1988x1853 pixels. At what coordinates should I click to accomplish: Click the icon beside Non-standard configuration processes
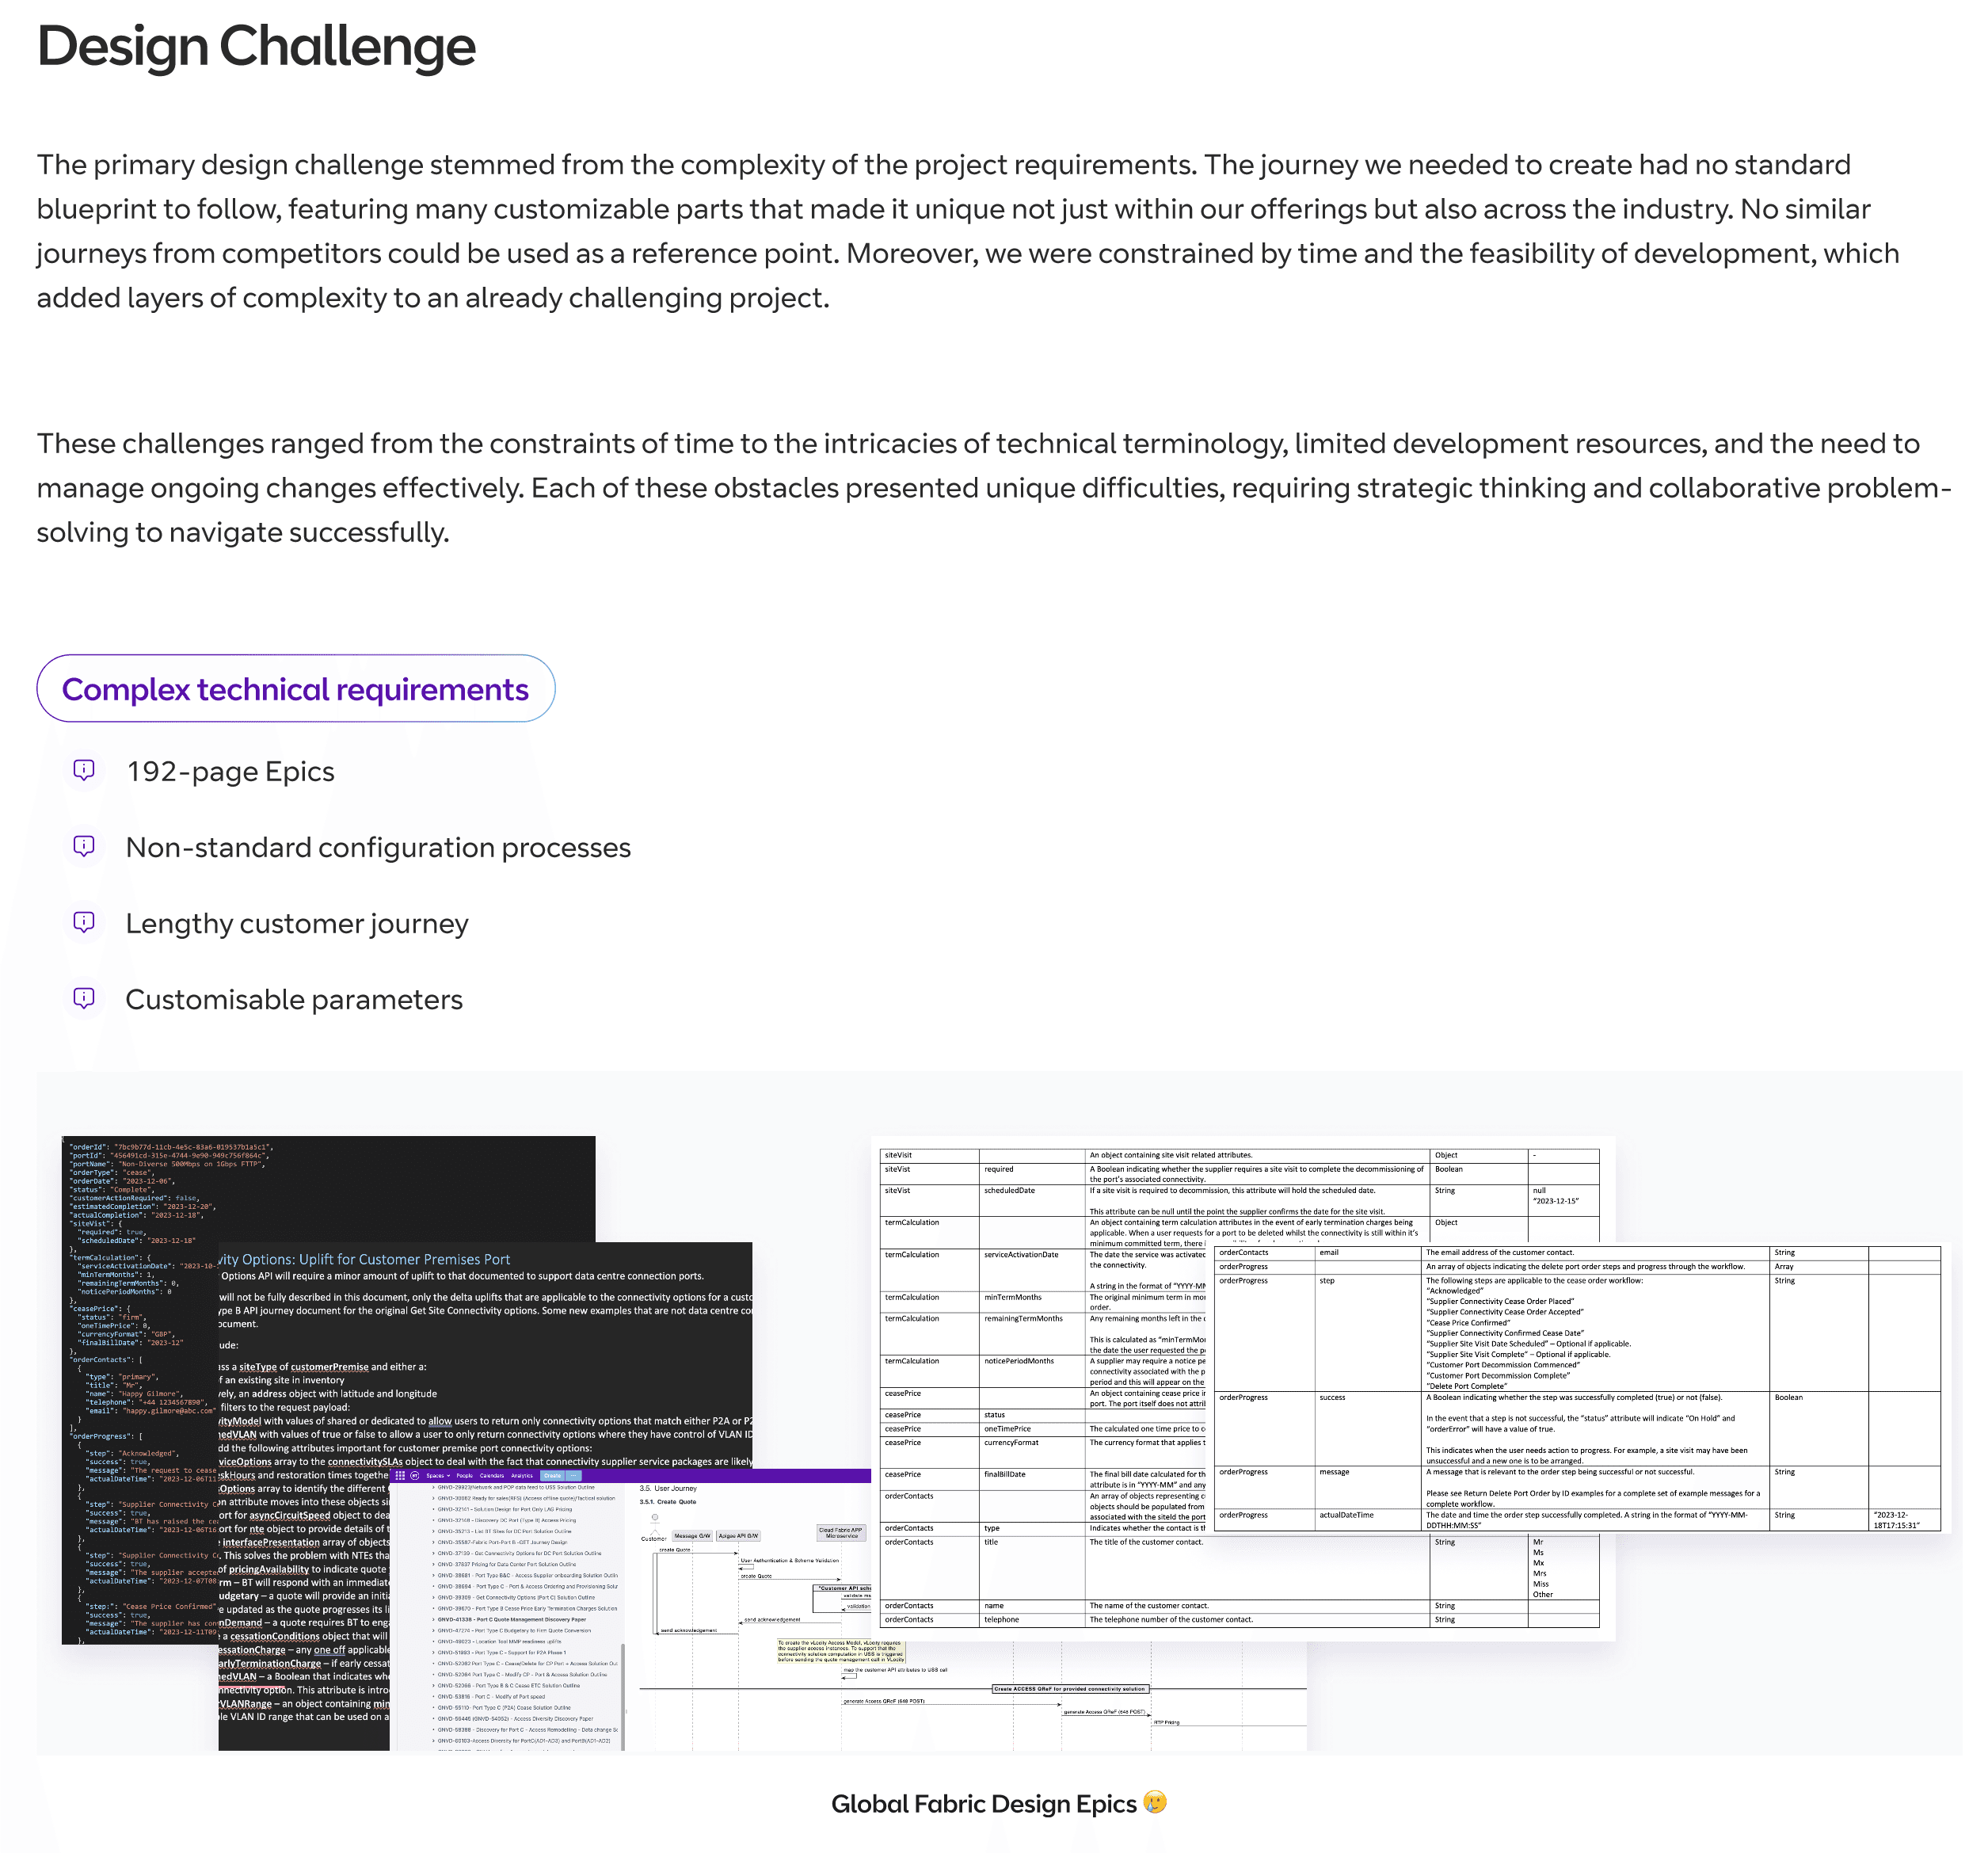coord(84,846)
